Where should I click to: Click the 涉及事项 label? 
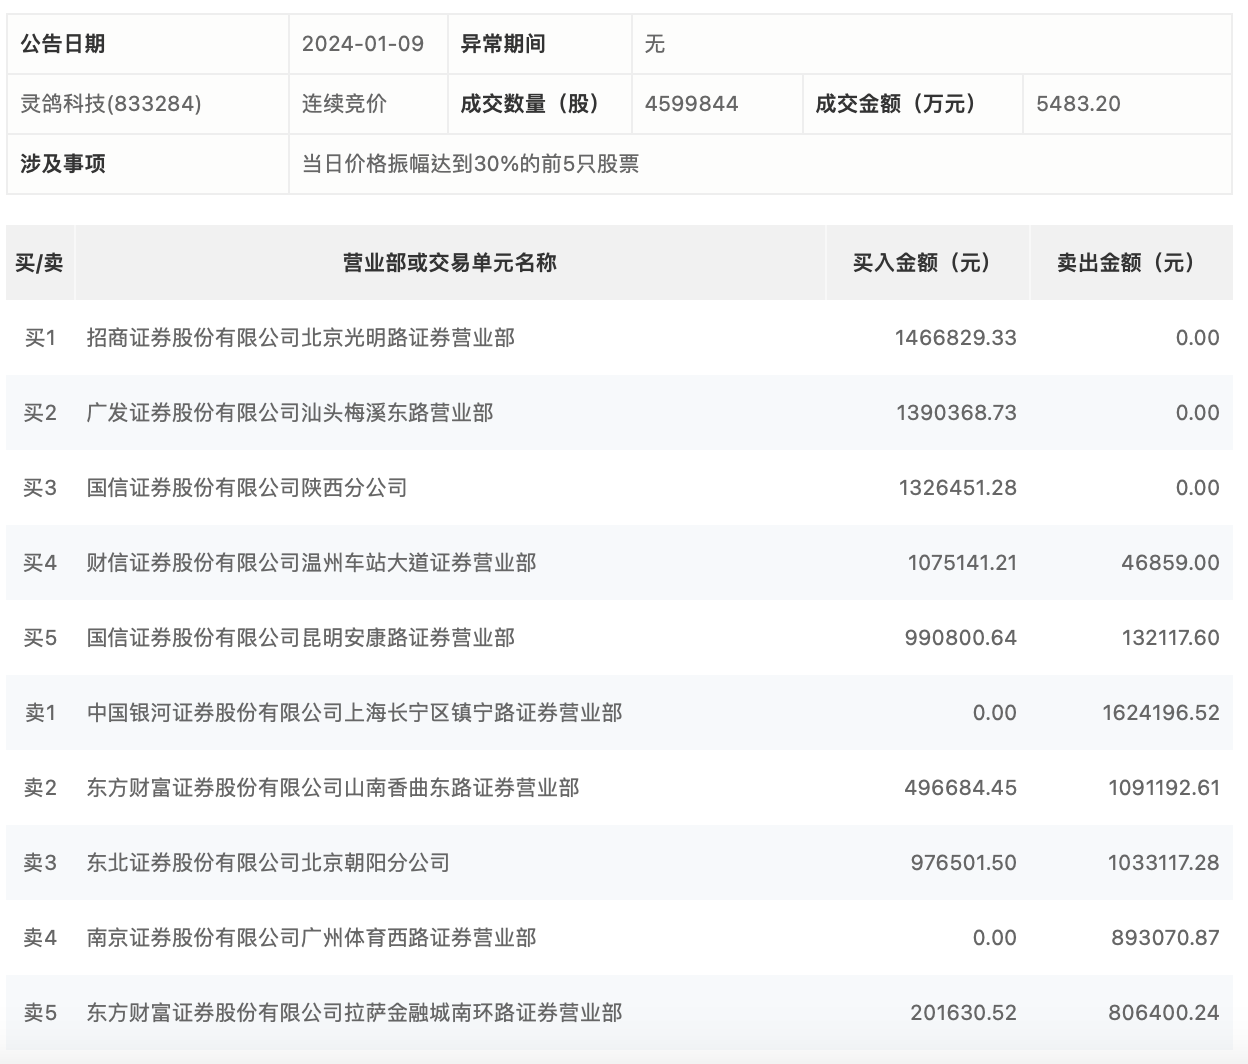click(63, 164)
